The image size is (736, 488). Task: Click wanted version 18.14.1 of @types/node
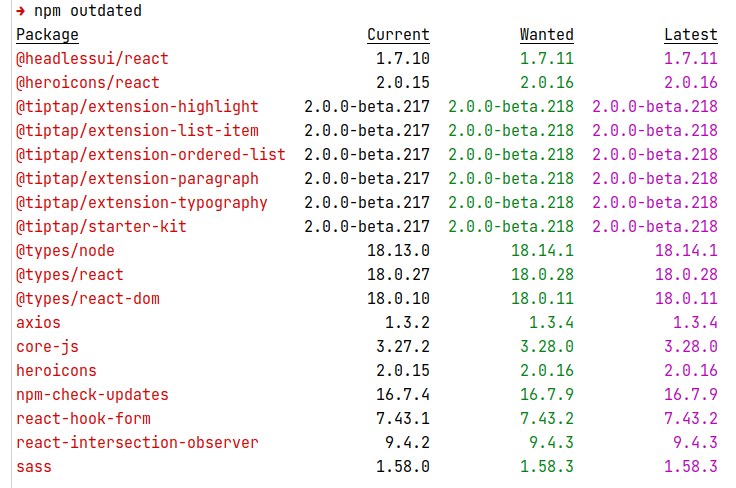point(542,251)
